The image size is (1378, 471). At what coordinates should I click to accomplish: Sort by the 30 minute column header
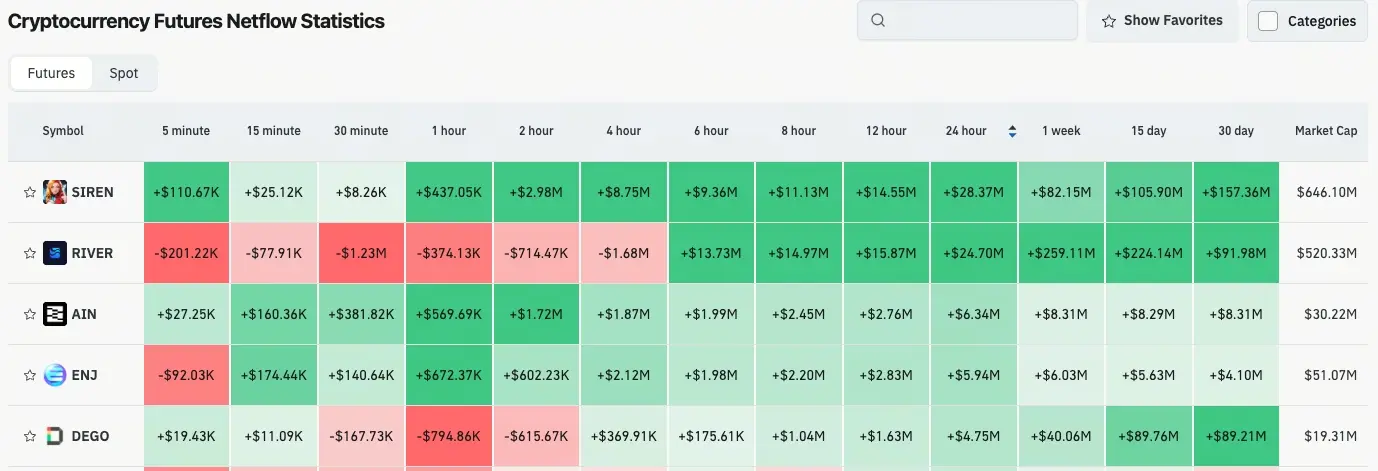tap(361, 131)
